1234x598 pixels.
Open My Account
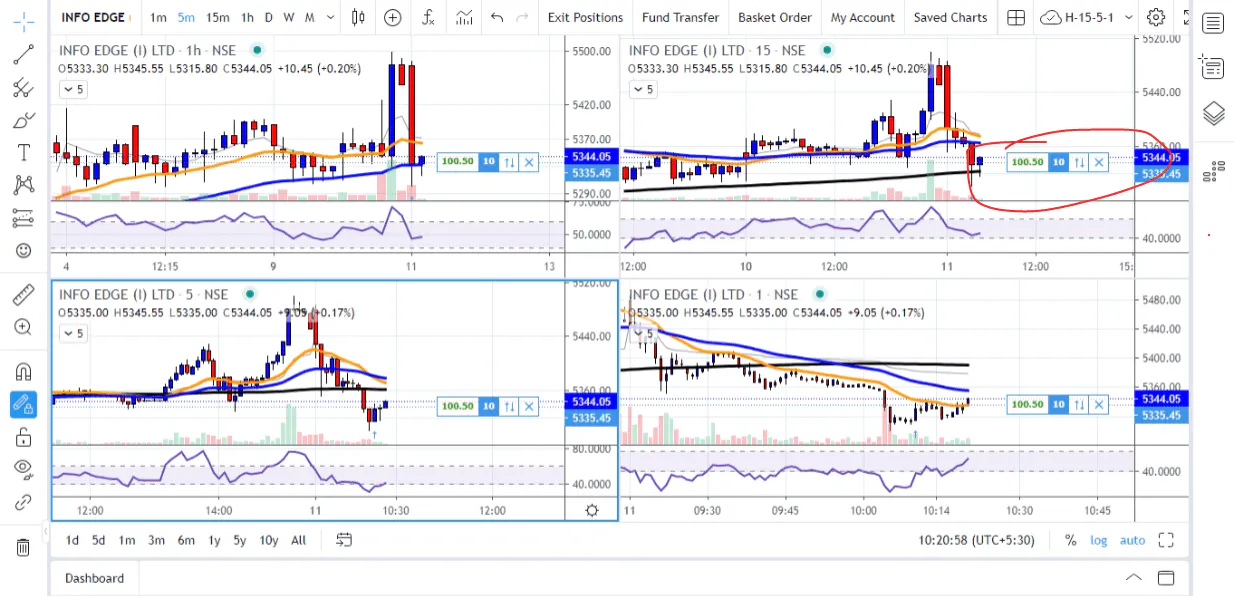coord(863,17)
